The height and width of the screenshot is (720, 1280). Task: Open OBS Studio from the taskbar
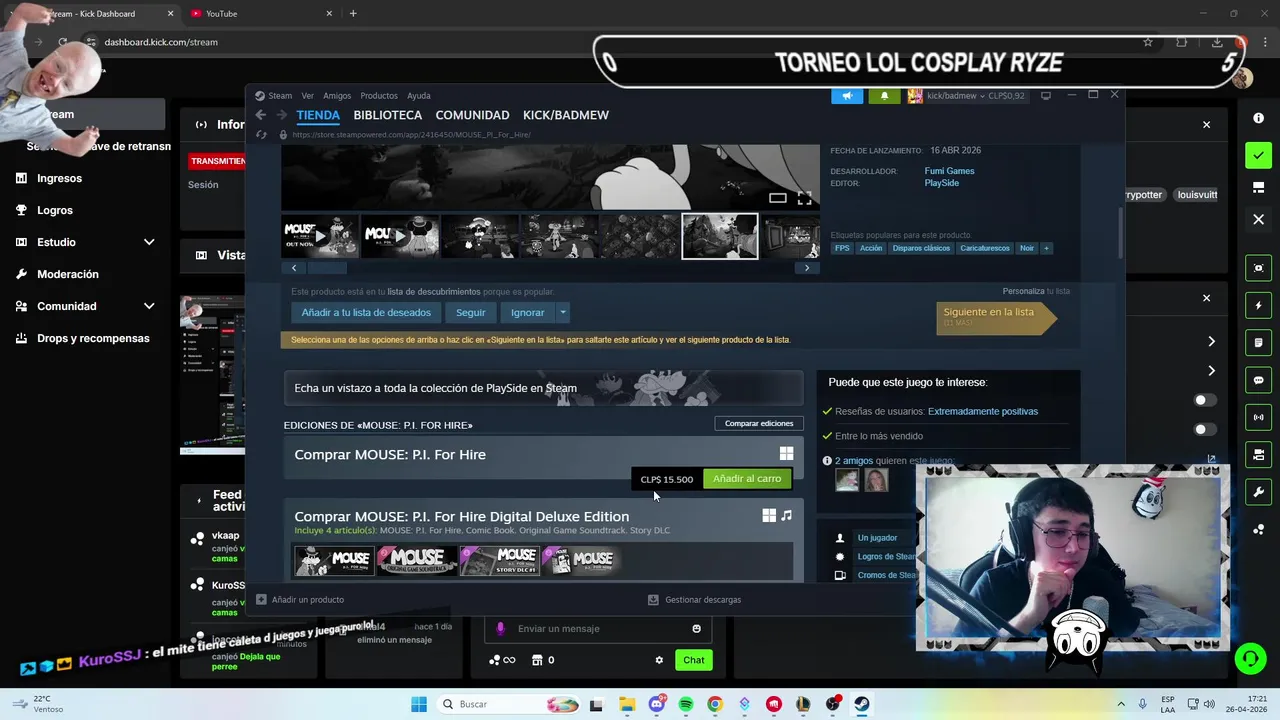(x=832, y=704)
